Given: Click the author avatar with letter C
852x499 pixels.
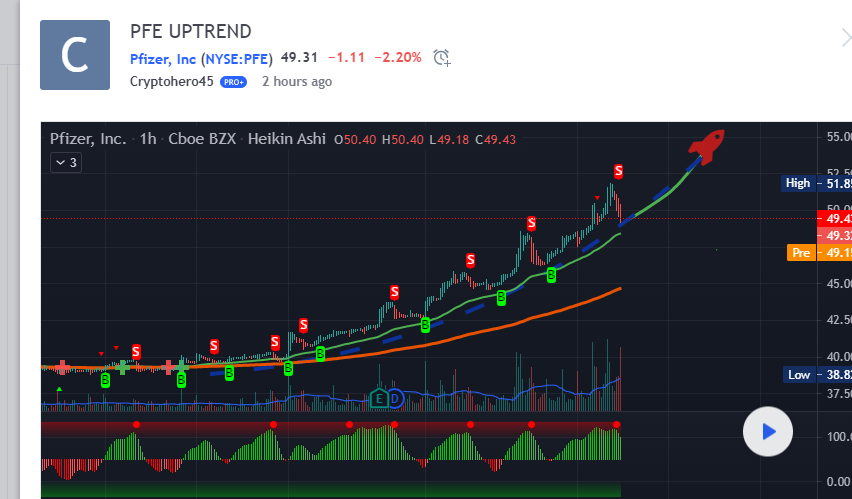Looking at the screenshot, I should coord(75,55).
